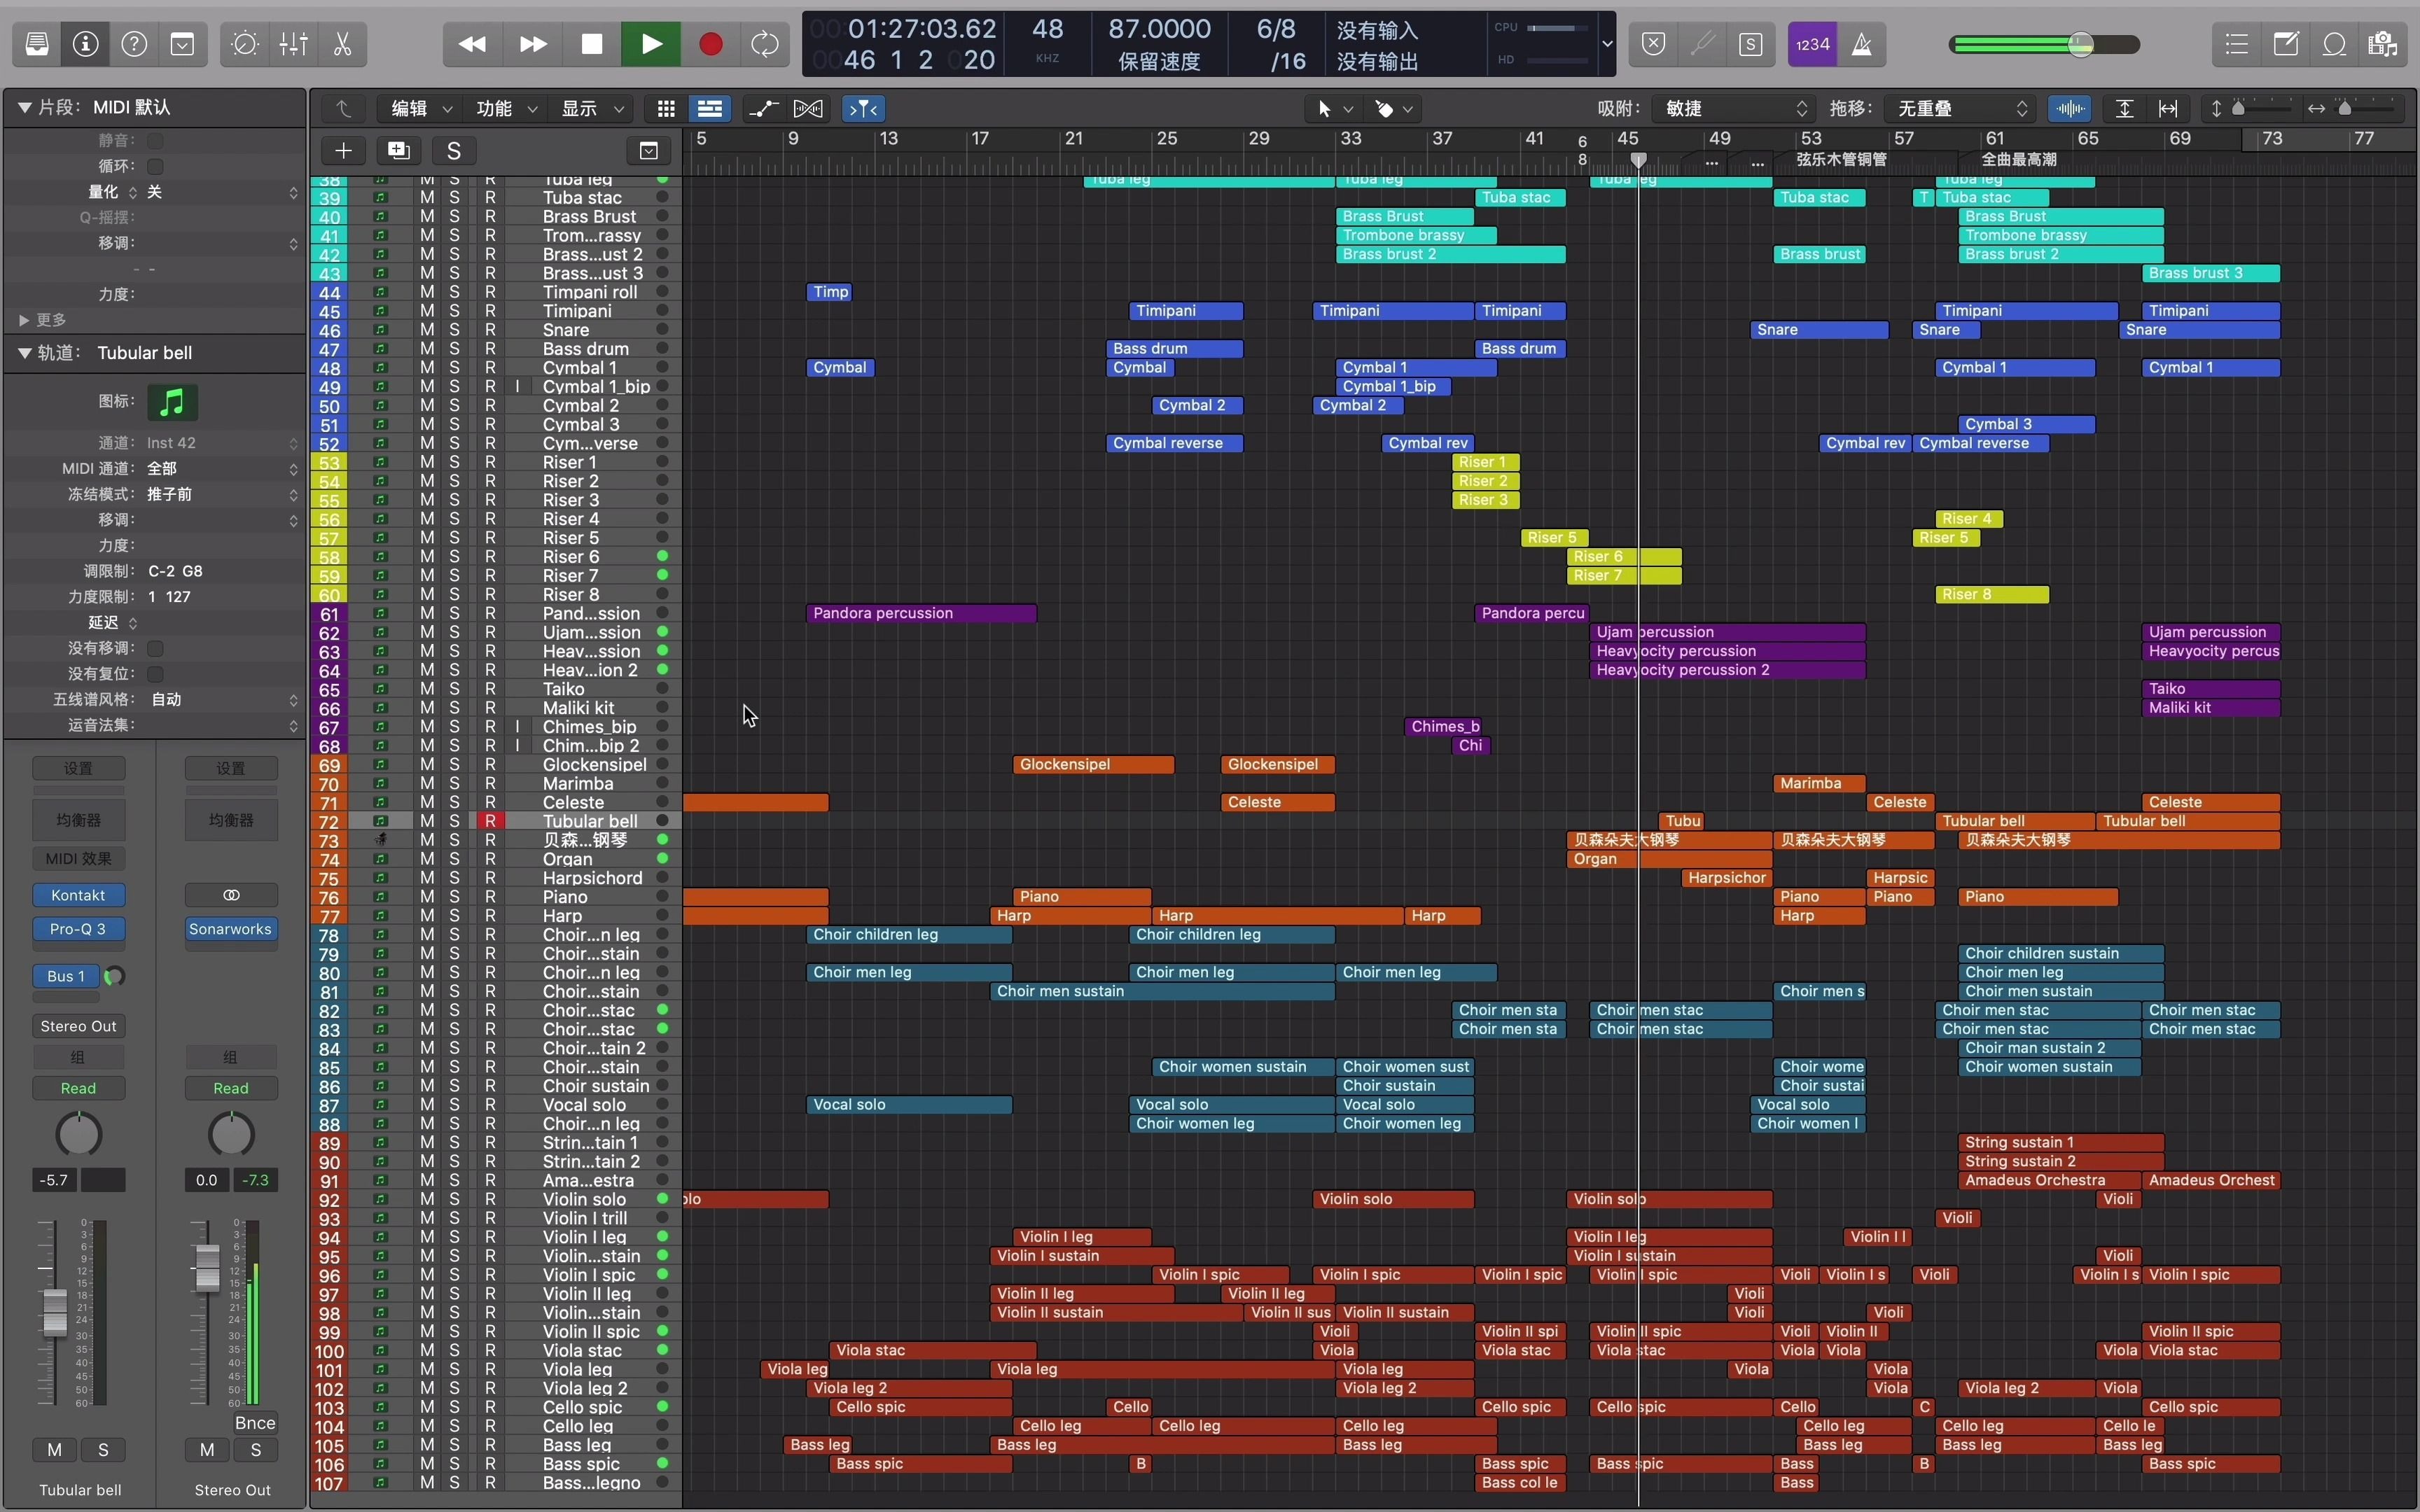Open the Toolbar display icon
2420x1512 pixels.
coord(183,44)
